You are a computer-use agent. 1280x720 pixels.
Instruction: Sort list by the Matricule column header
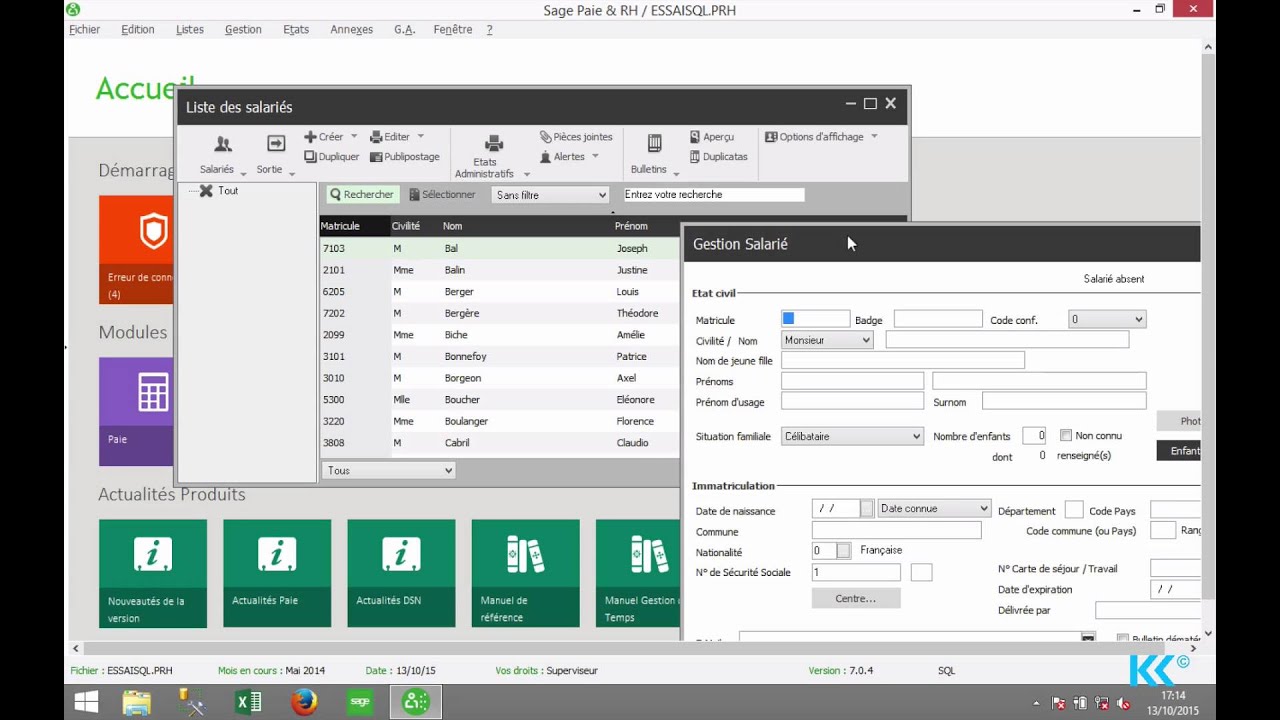click(x=354, y=226)
